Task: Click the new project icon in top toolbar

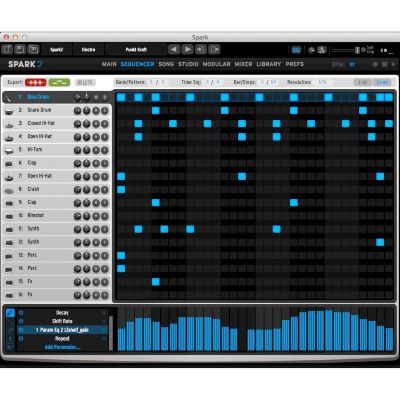Action: tap(7, 49)
